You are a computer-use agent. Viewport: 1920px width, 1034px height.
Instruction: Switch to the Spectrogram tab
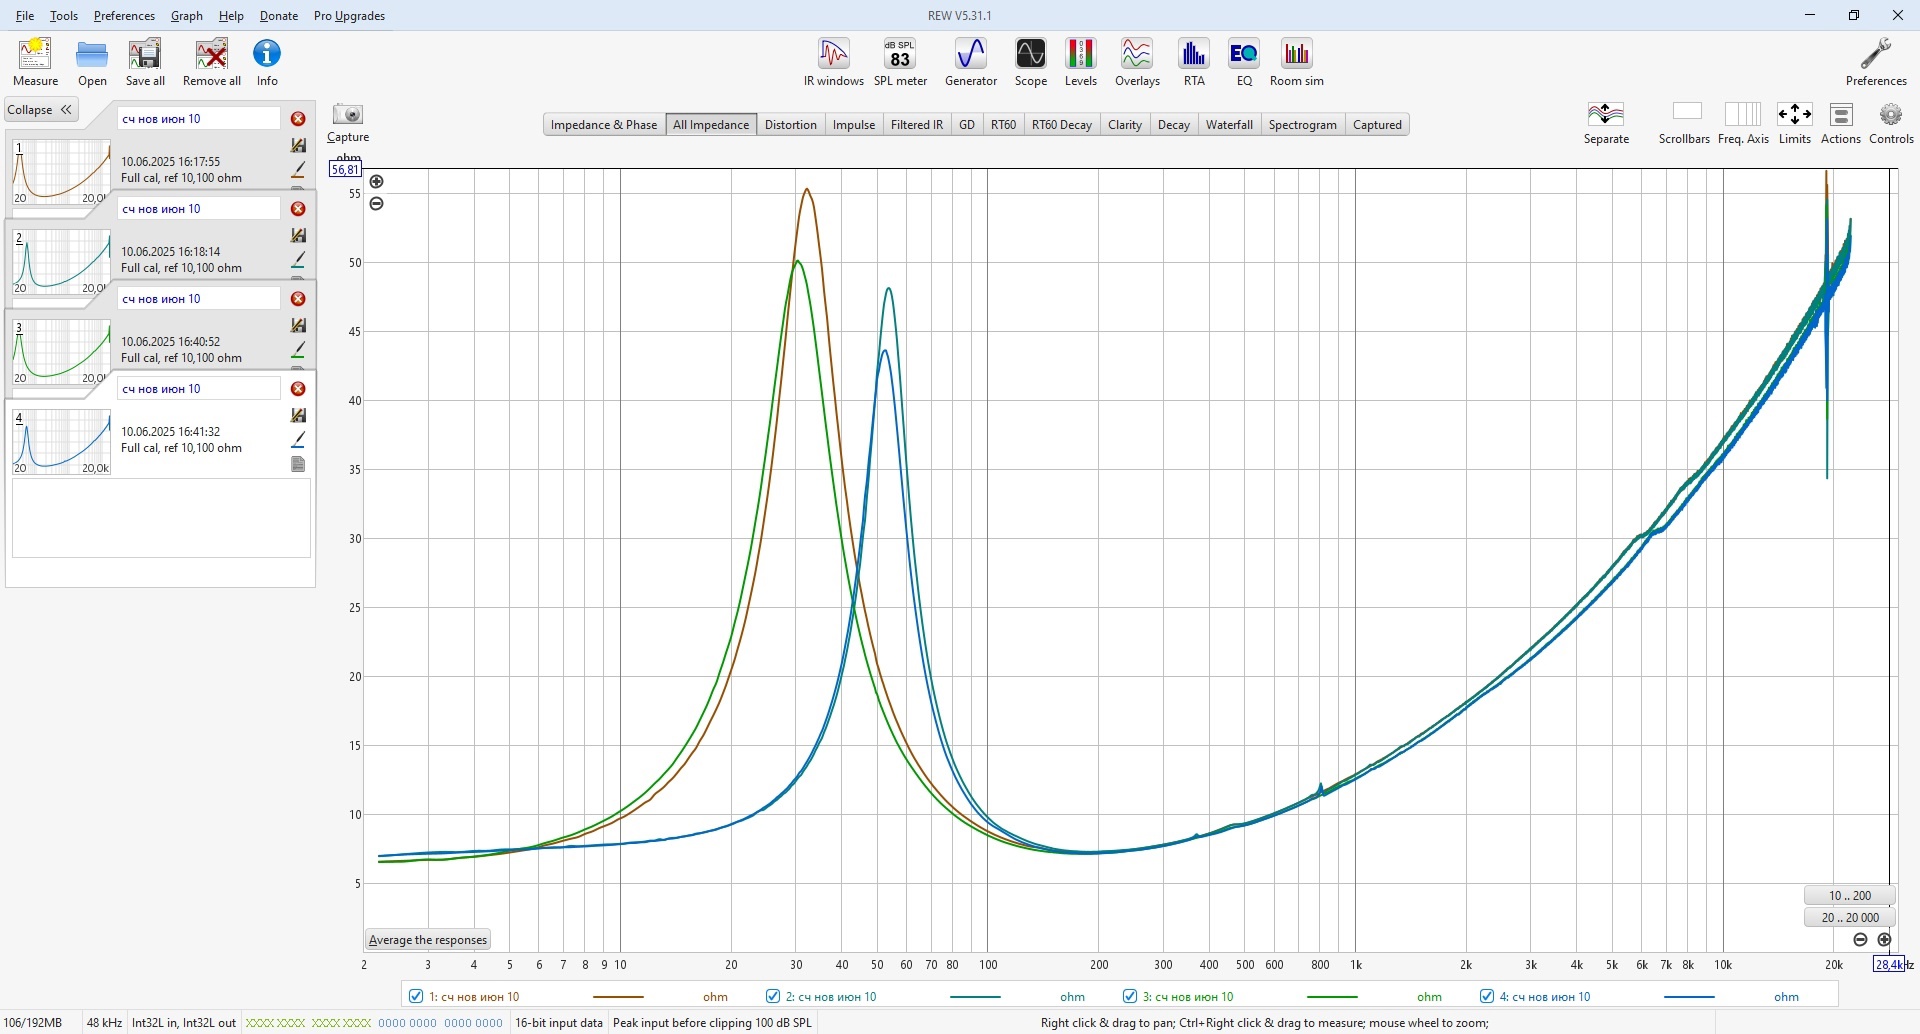[x=1303, y=125]
